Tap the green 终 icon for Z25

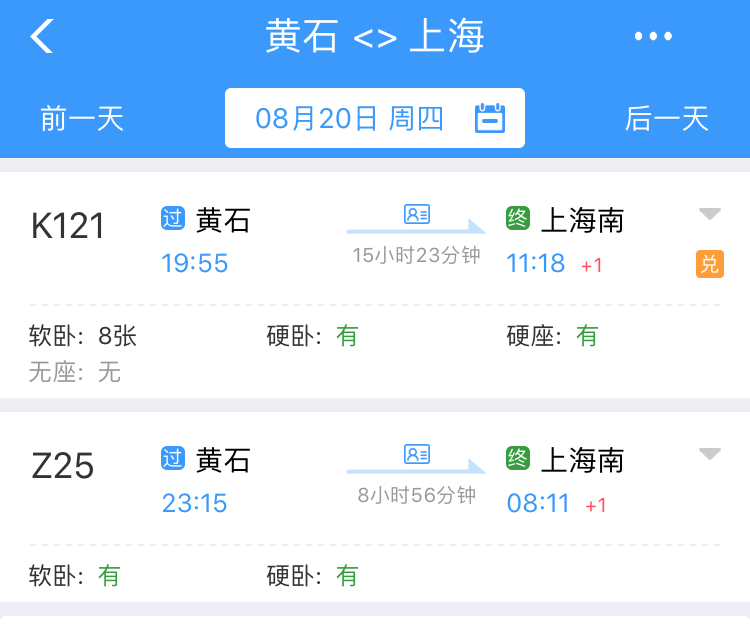point(518,458)
